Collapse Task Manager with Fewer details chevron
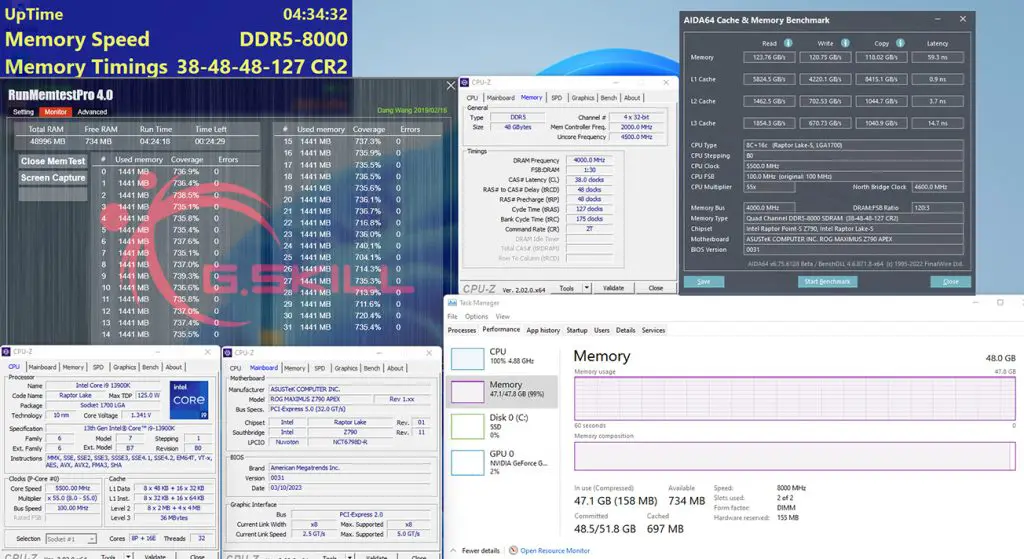Viewport: 1024px width, 559px height. [x=453, y=551]
